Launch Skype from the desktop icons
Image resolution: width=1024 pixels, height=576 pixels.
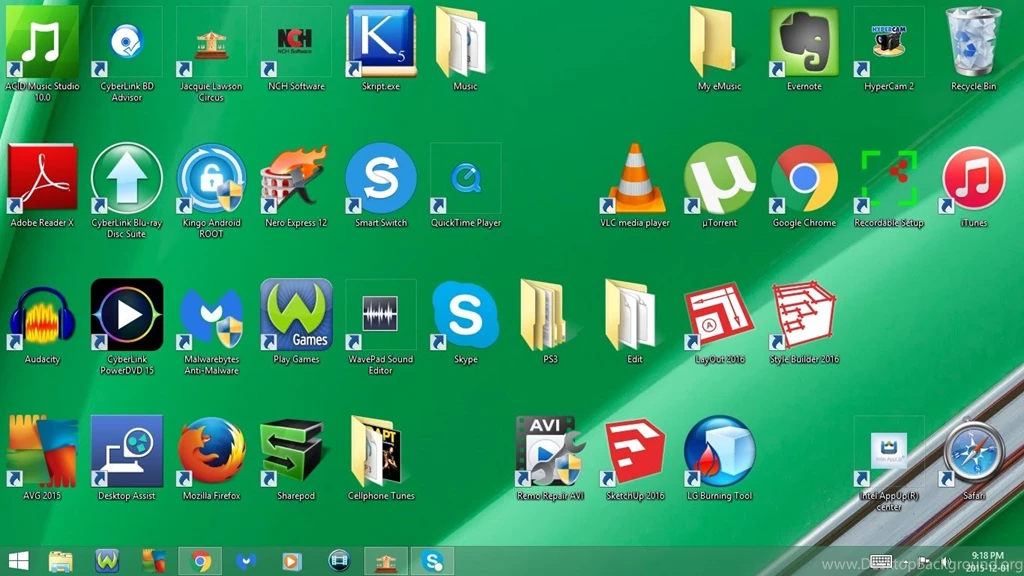[x=465, y=316]
